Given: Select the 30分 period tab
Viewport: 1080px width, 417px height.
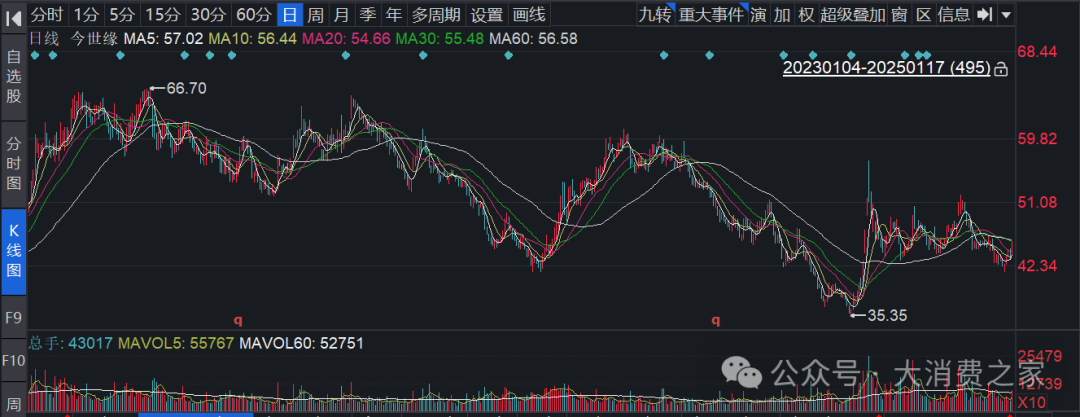Looking at the screenshot, I should 208,14.
